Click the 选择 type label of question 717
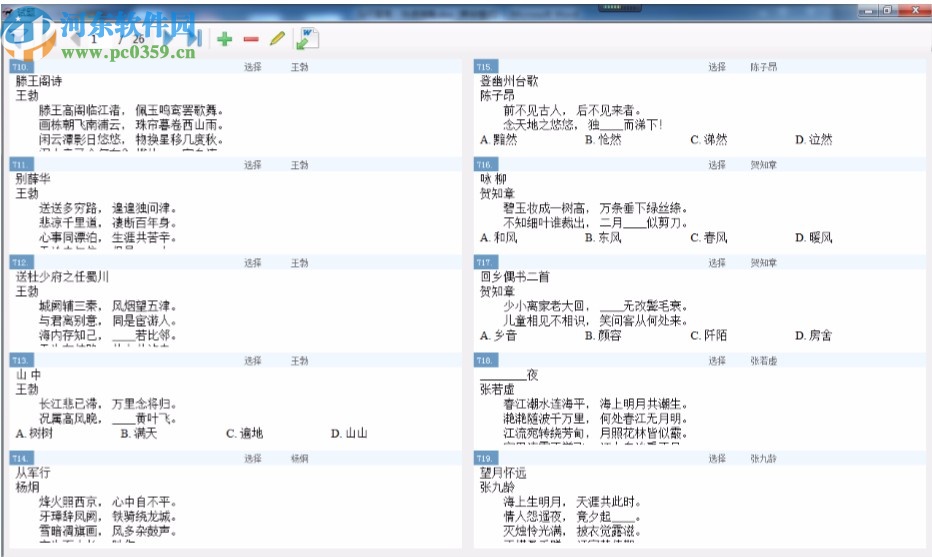 click(x=717, y=262)
